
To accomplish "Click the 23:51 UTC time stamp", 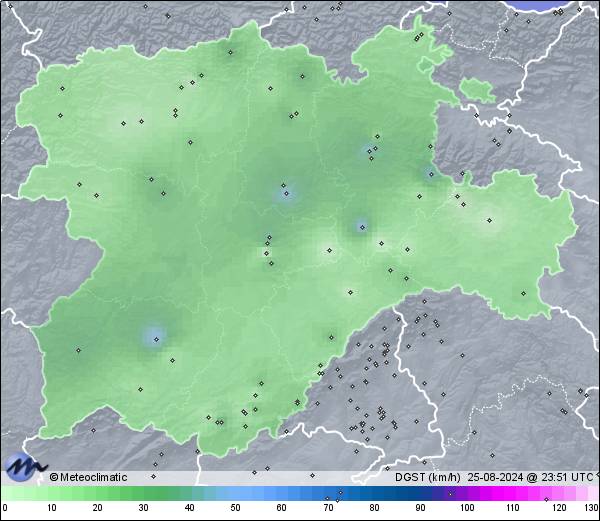I will pos(567,477).
